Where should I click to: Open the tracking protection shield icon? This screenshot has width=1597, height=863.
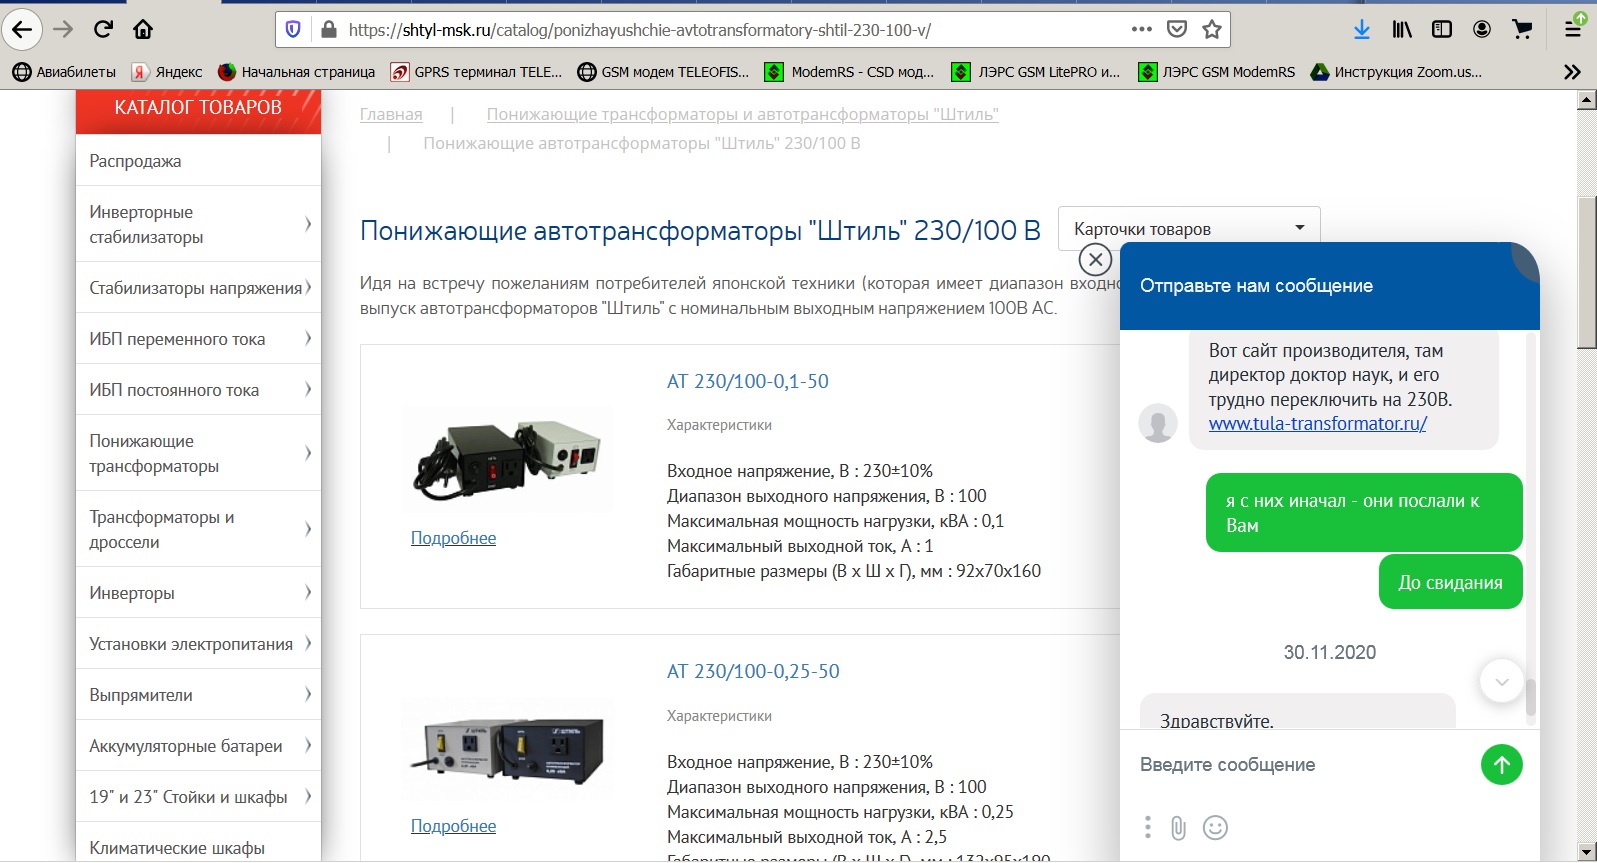coord(293,30)
